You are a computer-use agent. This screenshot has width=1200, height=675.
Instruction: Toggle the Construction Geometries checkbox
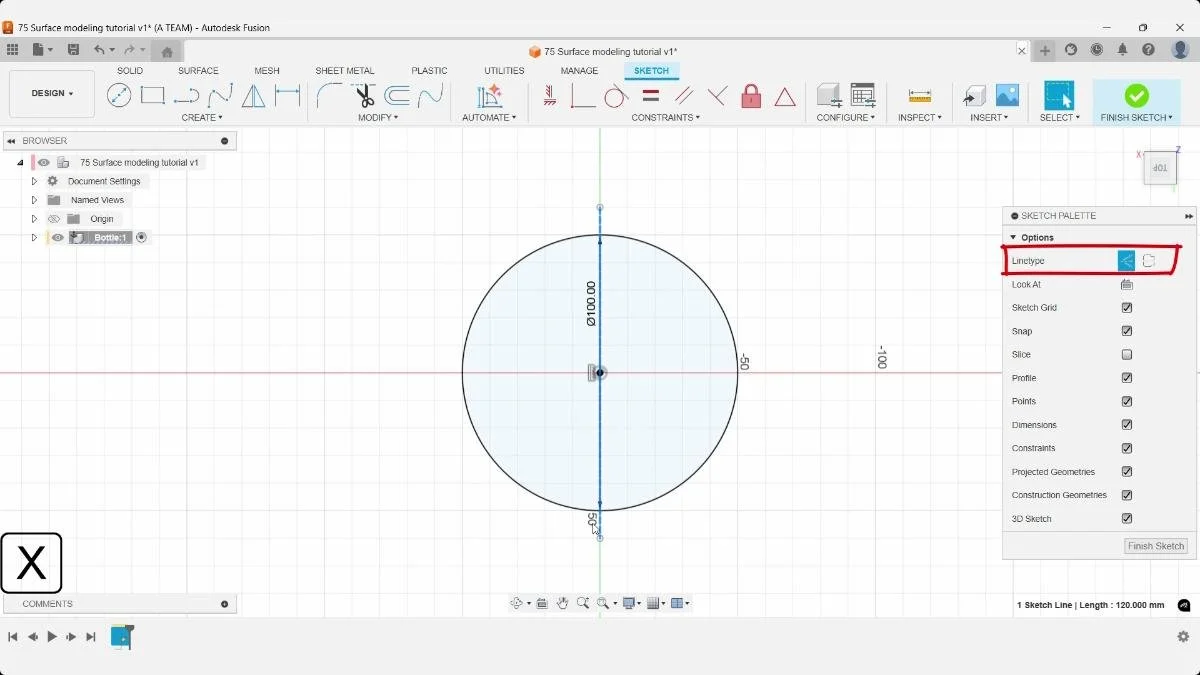click(x=1127, y=495)
